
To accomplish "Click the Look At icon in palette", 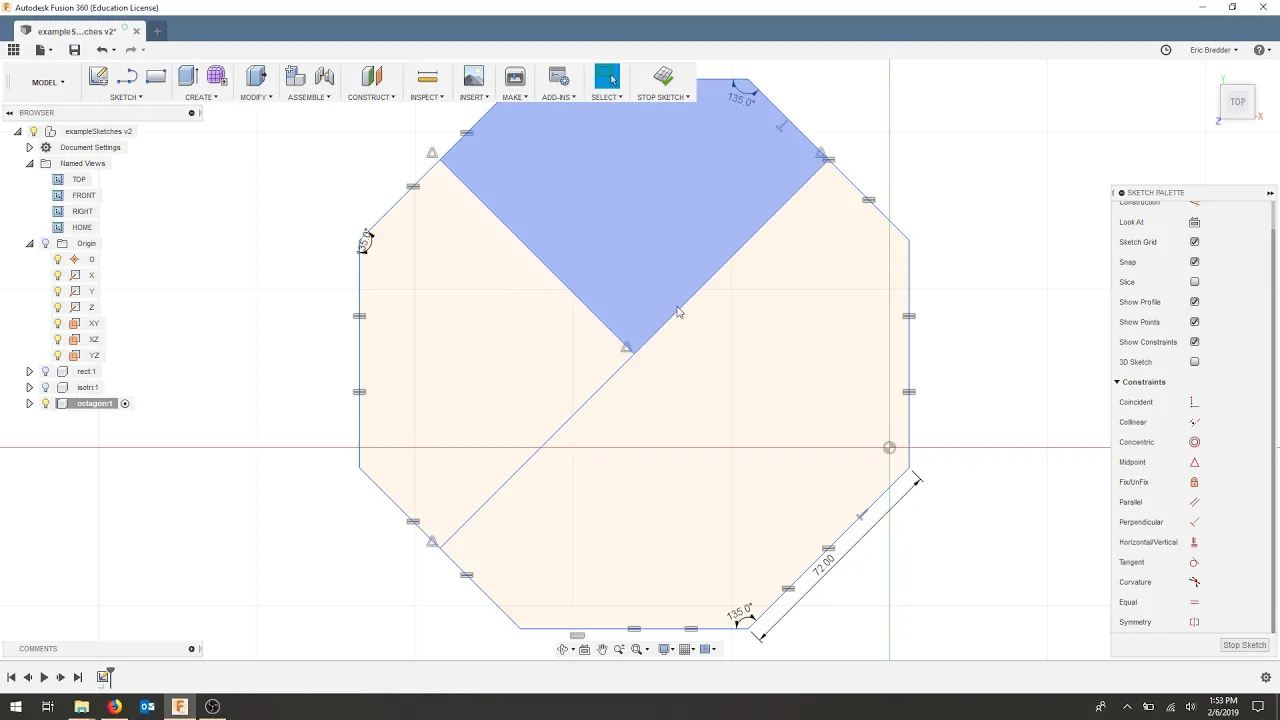I will [1194, 222].
